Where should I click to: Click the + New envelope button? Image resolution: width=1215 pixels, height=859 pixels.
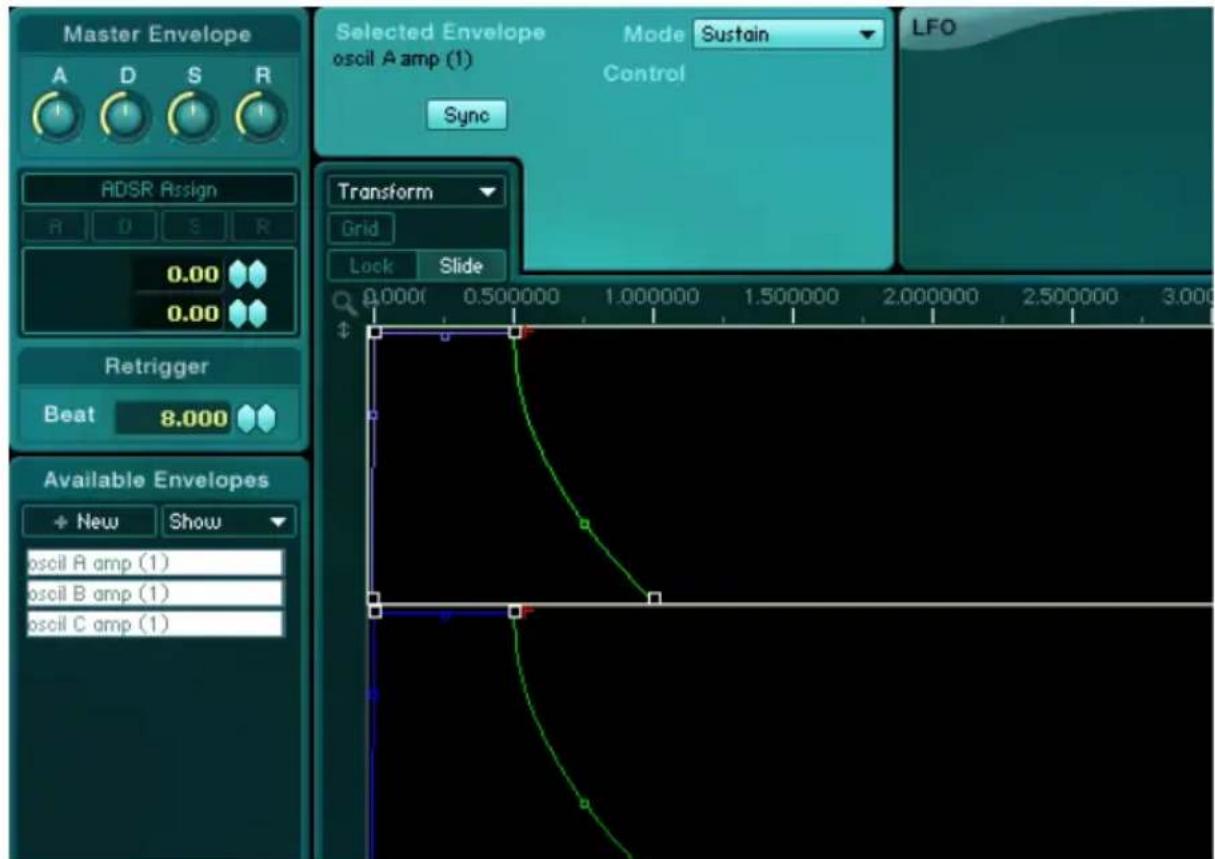[90, 522]
